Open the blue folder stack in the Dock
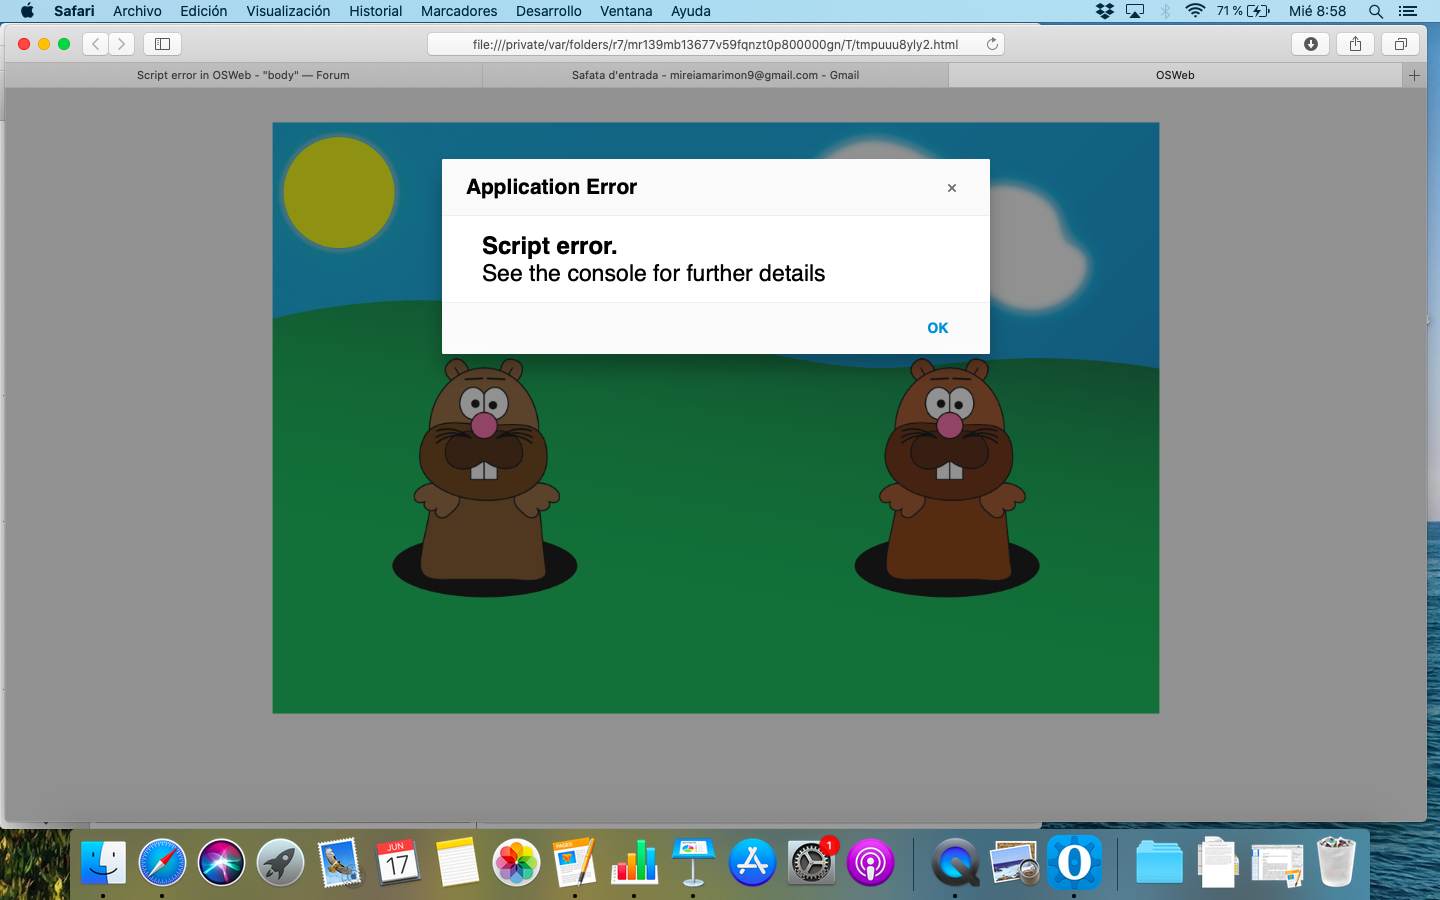The height and width of the screenshot is (900, 1440). click(x=1159, y=862)
